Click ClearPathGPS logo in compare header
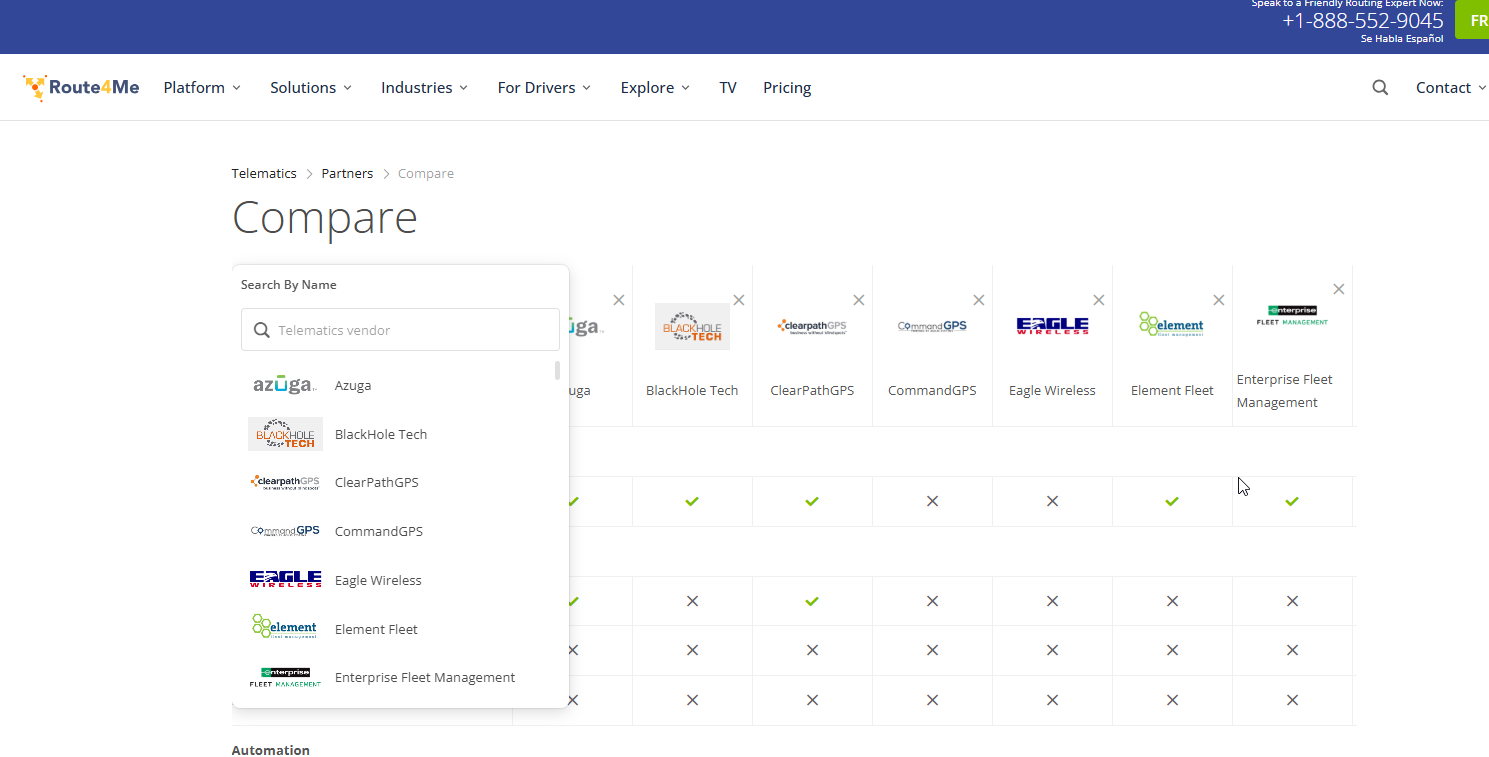 point(812,326)
